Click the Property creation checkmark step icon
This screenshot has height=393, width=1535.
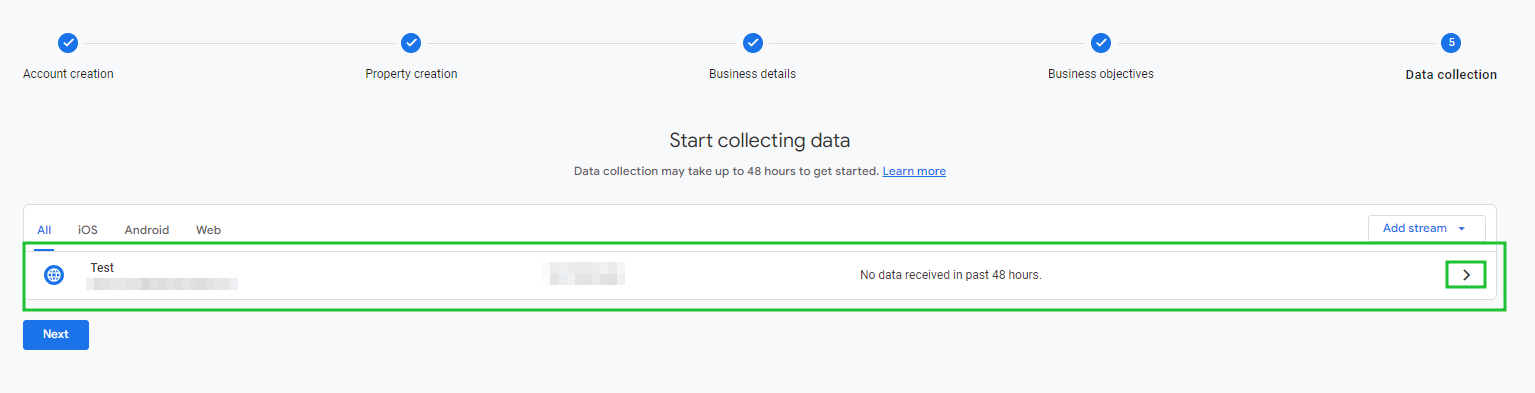(x=411, y=43)
